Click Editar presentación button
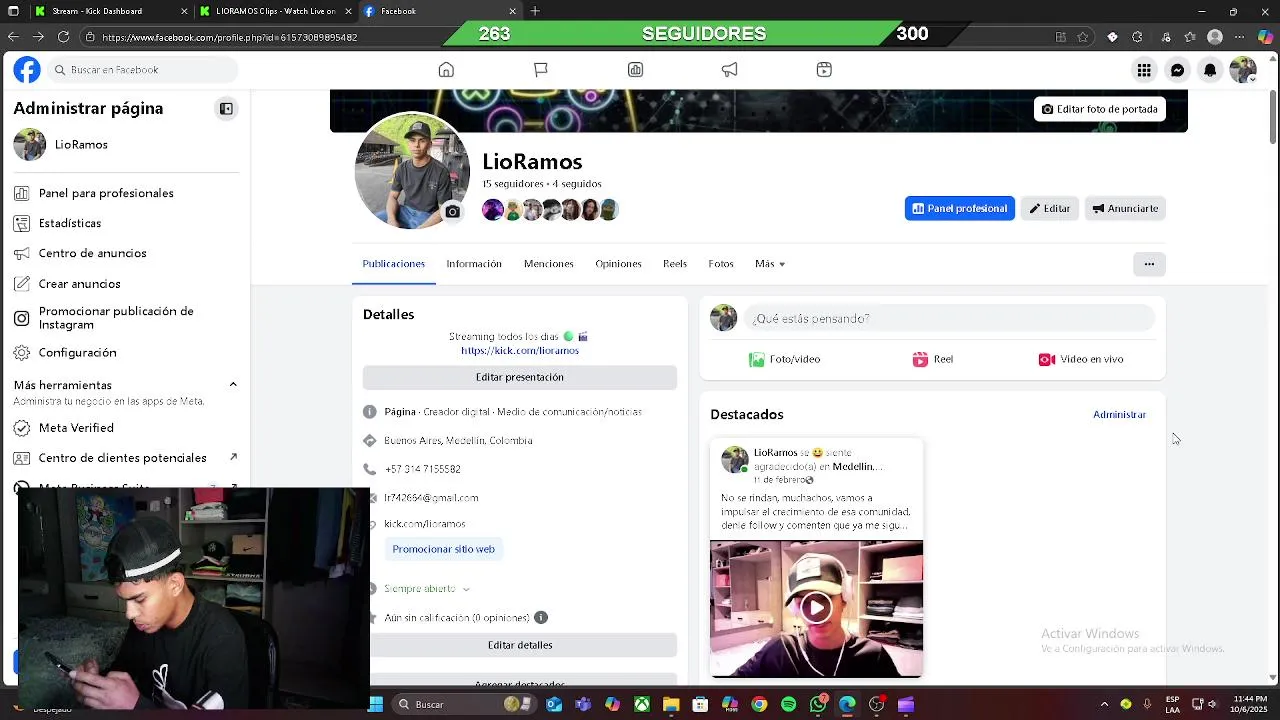The image size is (1280, 720). 520,377
